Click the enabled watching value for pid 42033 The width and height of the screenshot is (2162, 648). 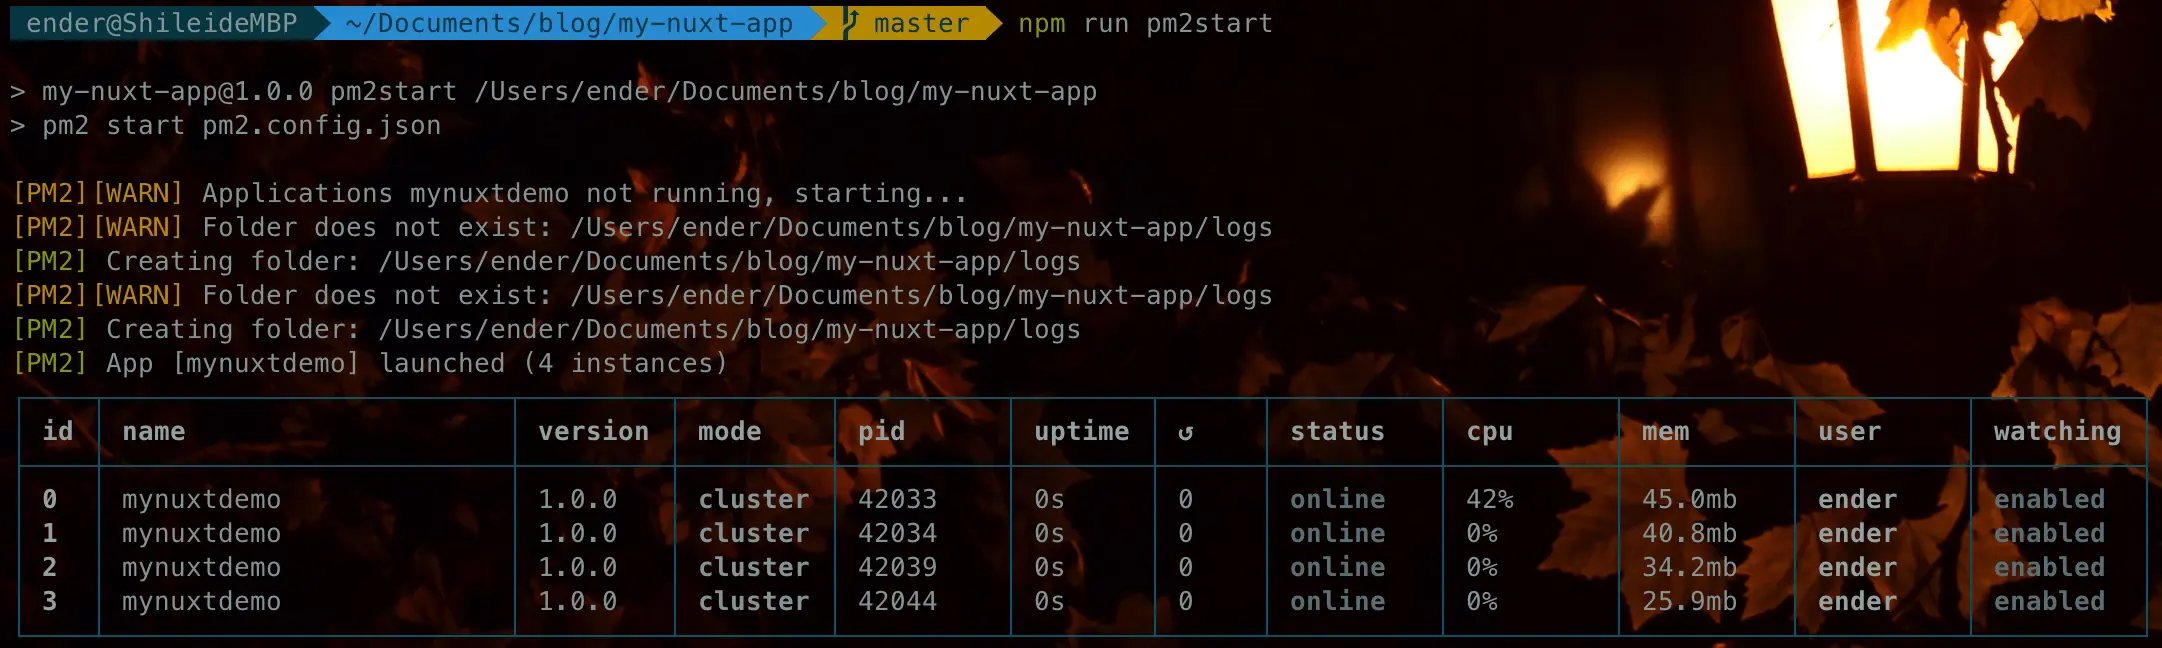(x=2050, y=499)
